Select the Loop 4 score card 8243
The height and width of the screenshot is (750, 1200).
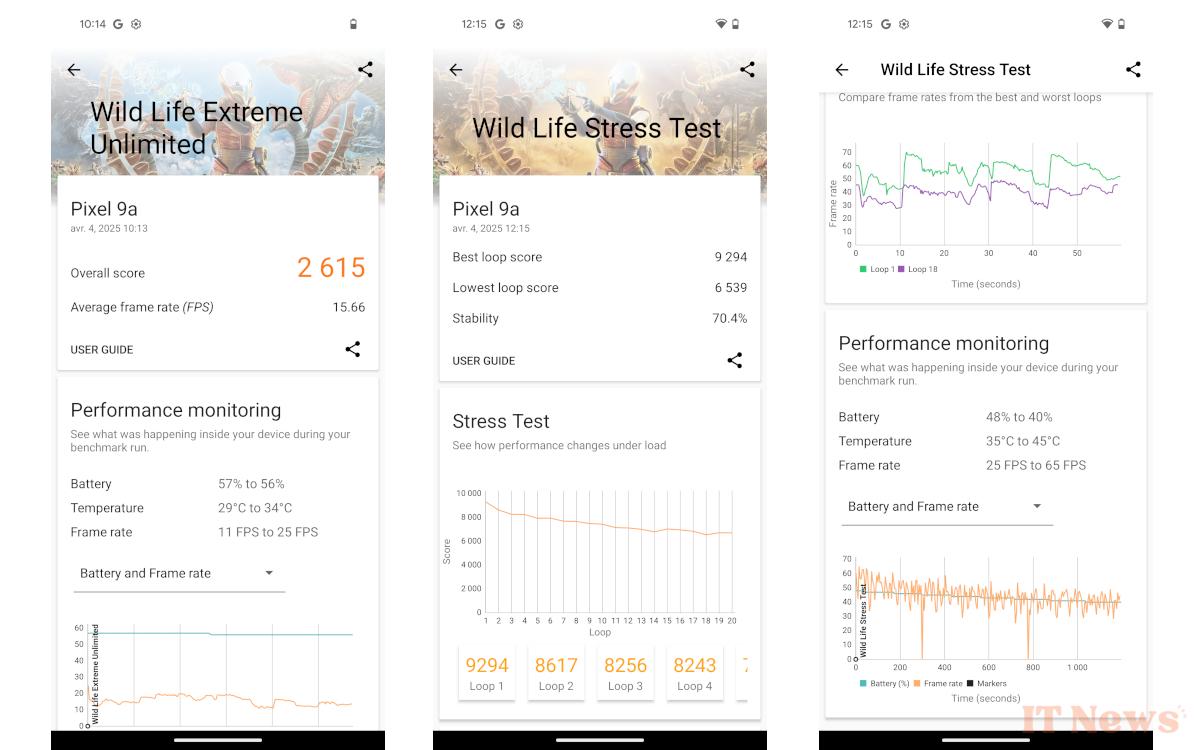point(694,673)
